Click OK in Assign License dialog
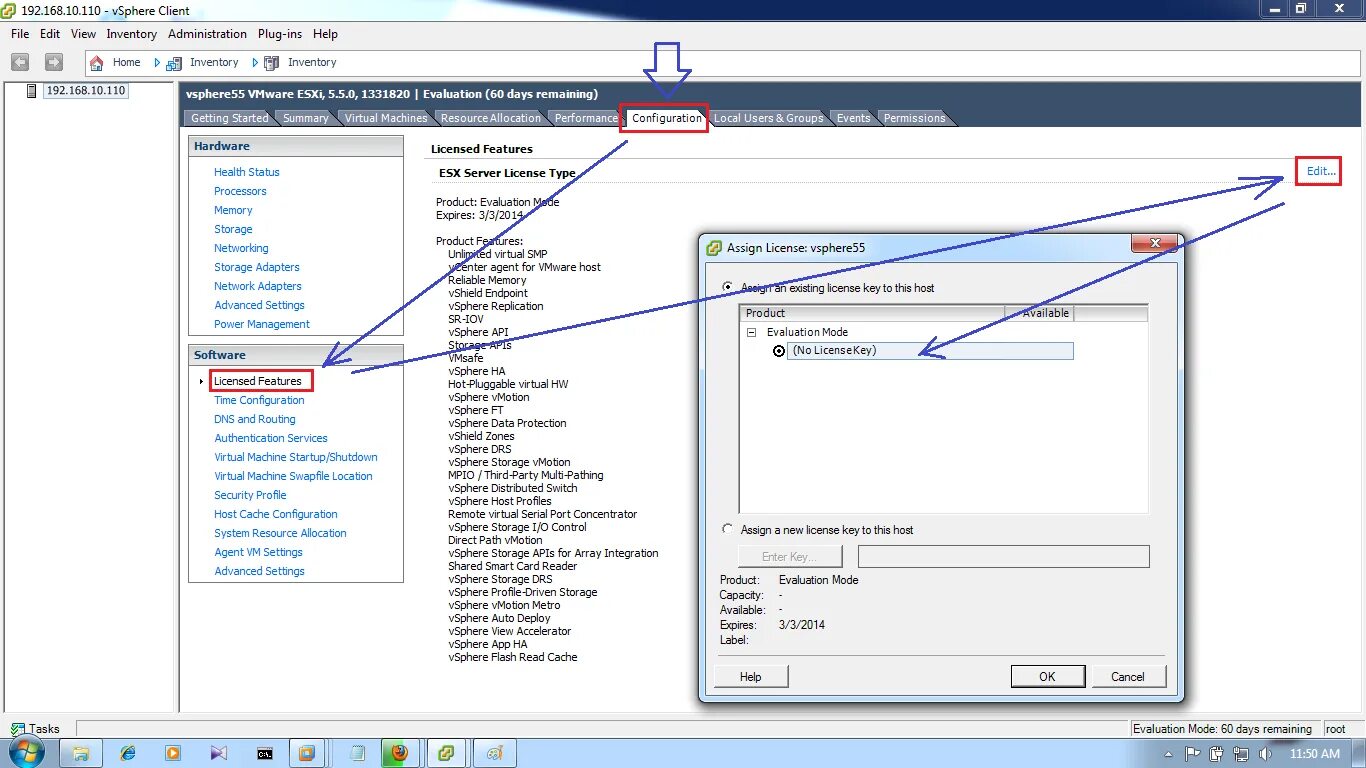Screen dimensions: 1366x768 1047,677
